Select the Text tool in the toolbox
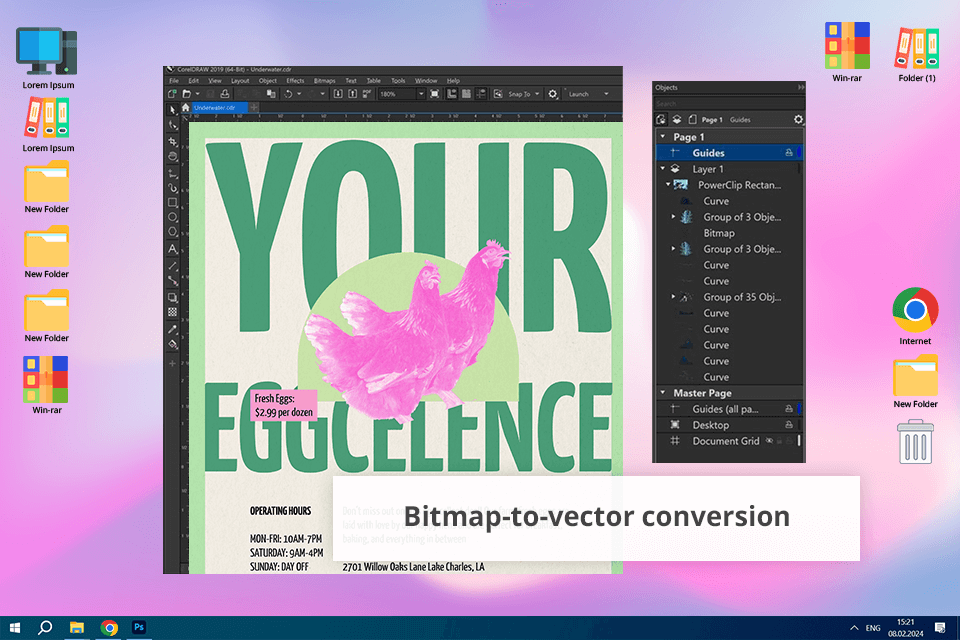The height and width of the screenshot is (640, 960). [x=173, y=249]
